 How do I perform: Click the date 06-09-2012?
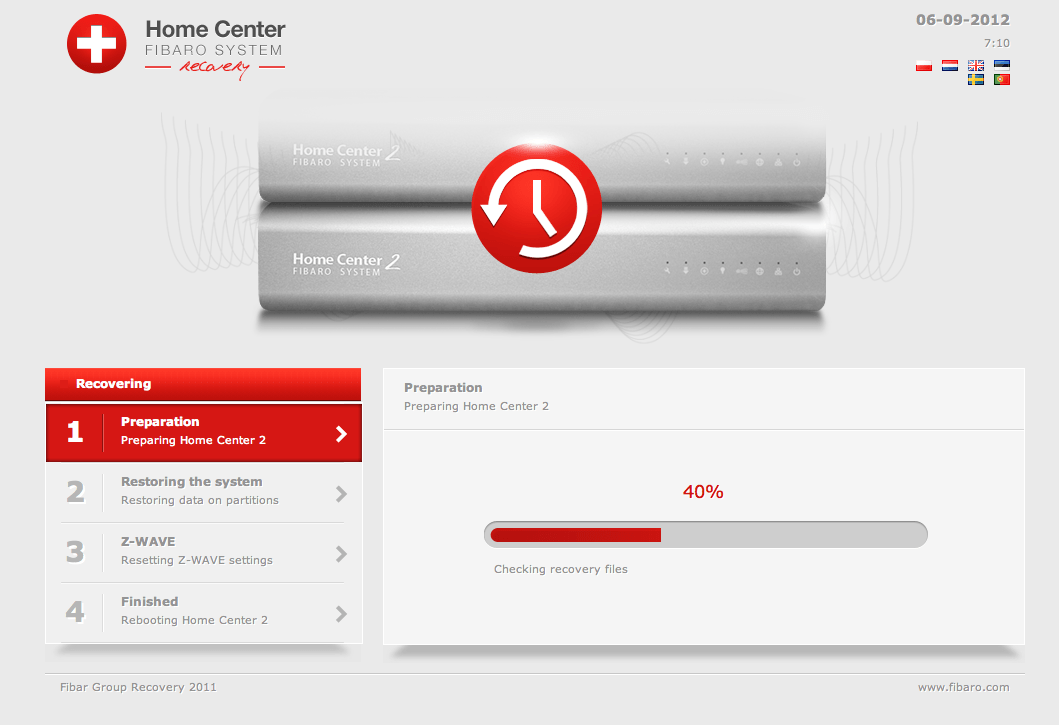tap(962, 20)
